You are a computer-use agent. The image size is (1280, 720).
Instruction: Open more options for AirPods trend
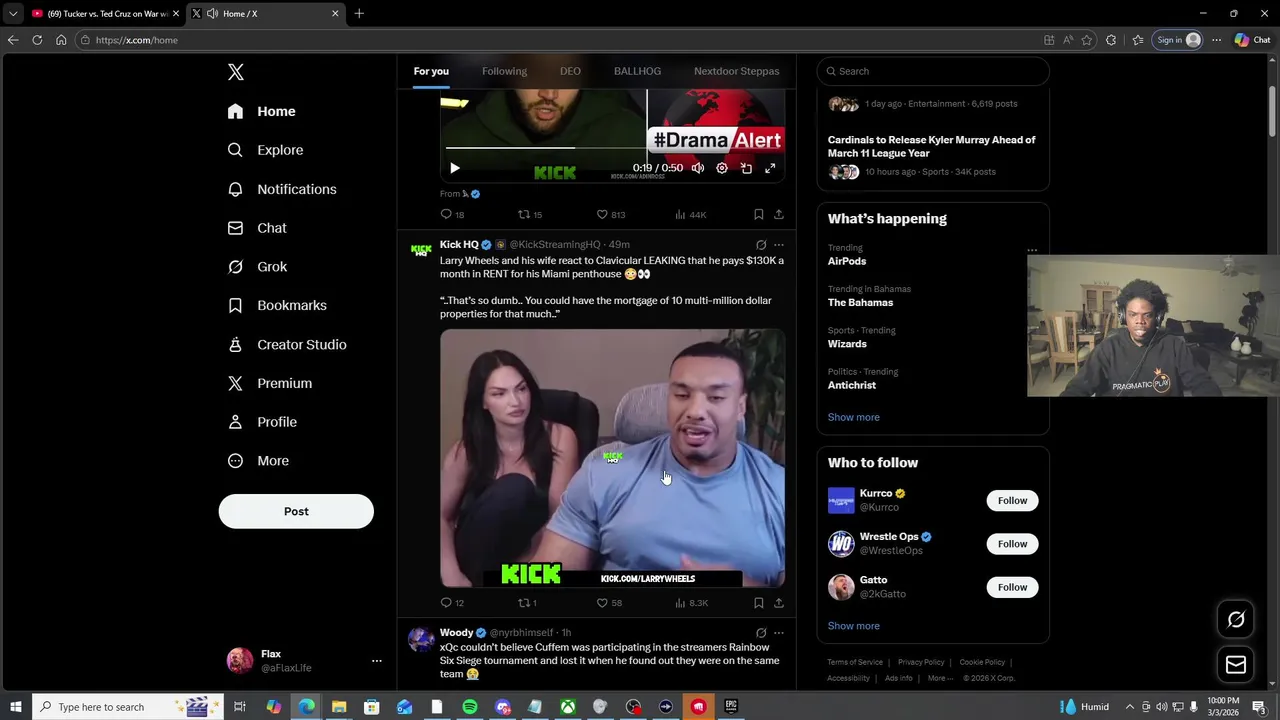click(x=1032, y=250)
